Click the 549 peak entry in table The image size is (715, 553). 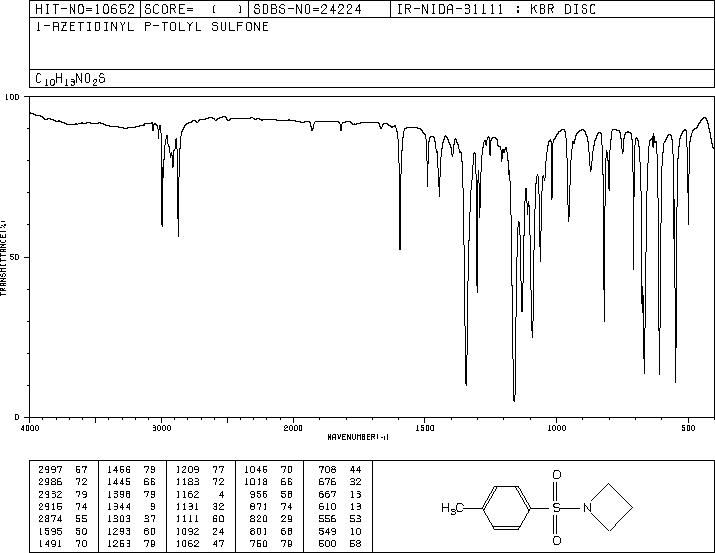point(340,531)
